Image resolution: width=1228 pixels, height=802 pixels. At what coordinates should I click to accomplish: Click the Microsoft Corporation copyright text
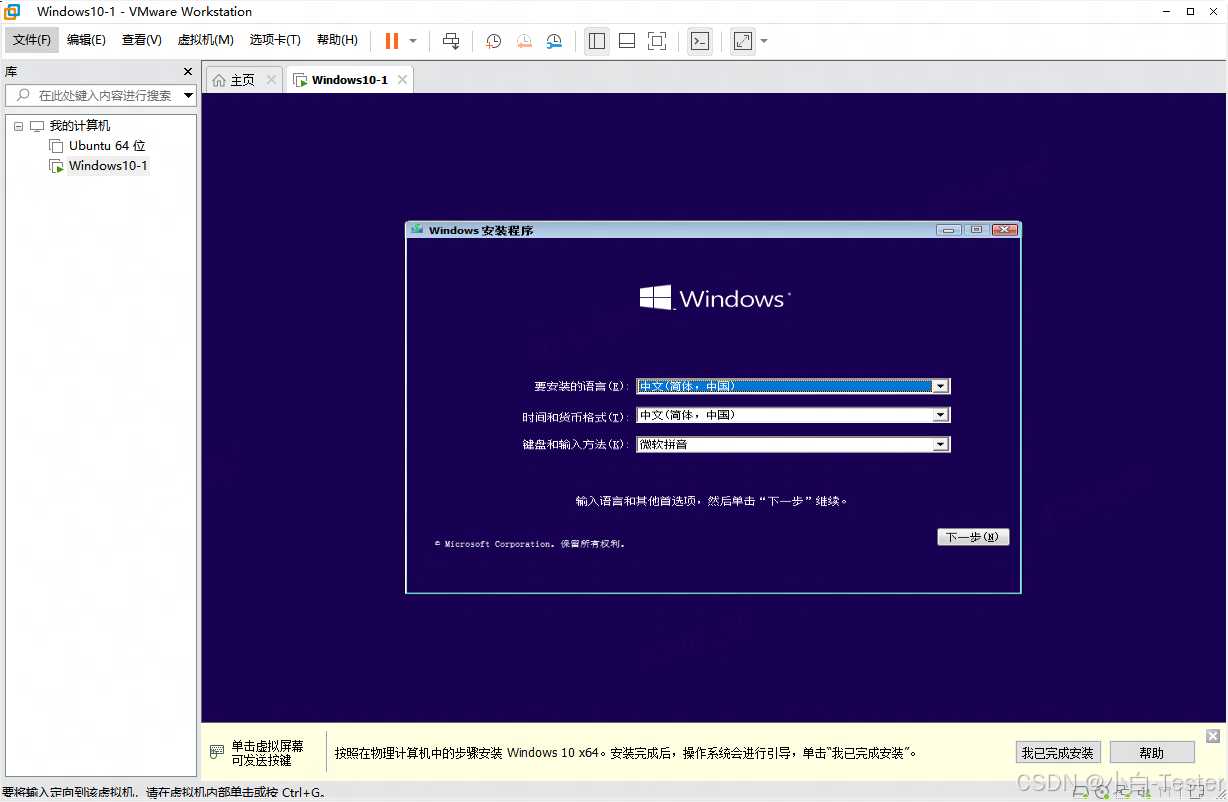[x=530, y=544]
